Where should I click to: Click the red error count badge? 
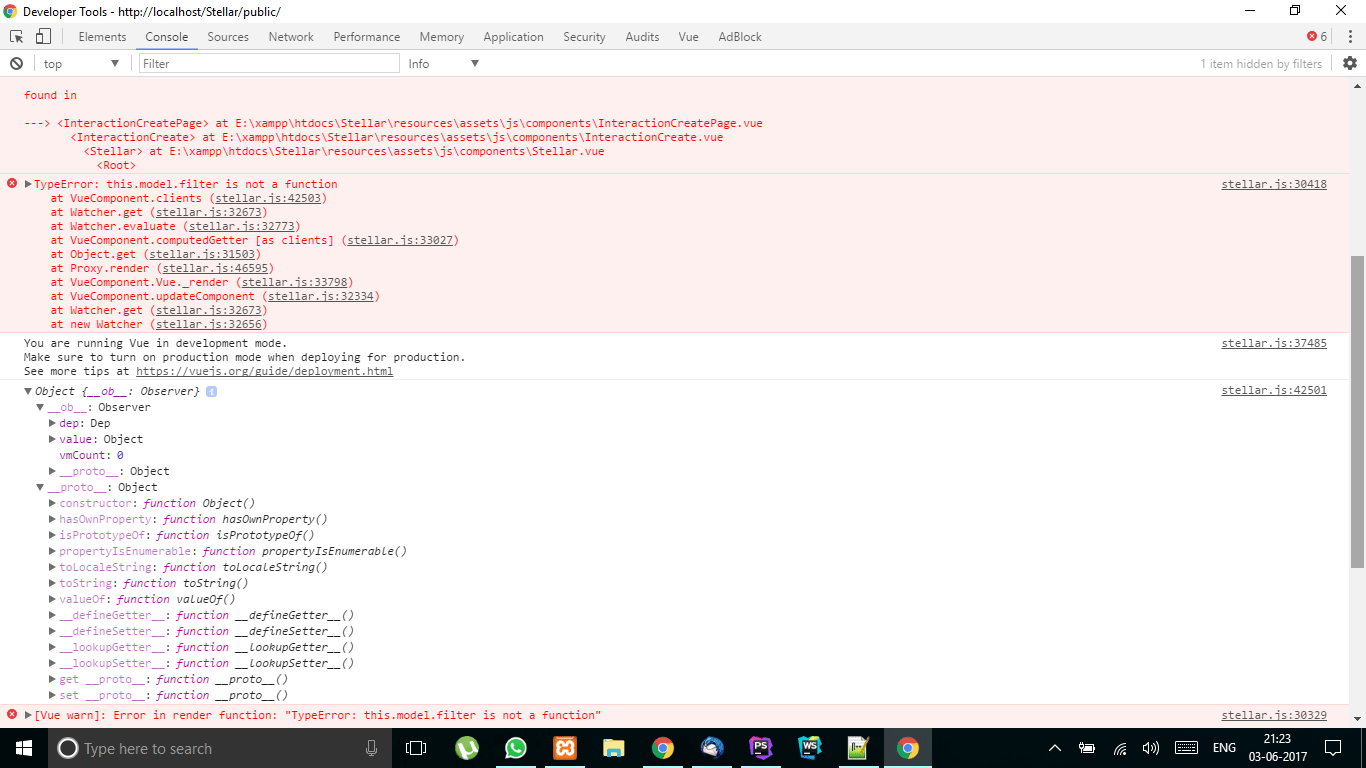point(1311,36)
